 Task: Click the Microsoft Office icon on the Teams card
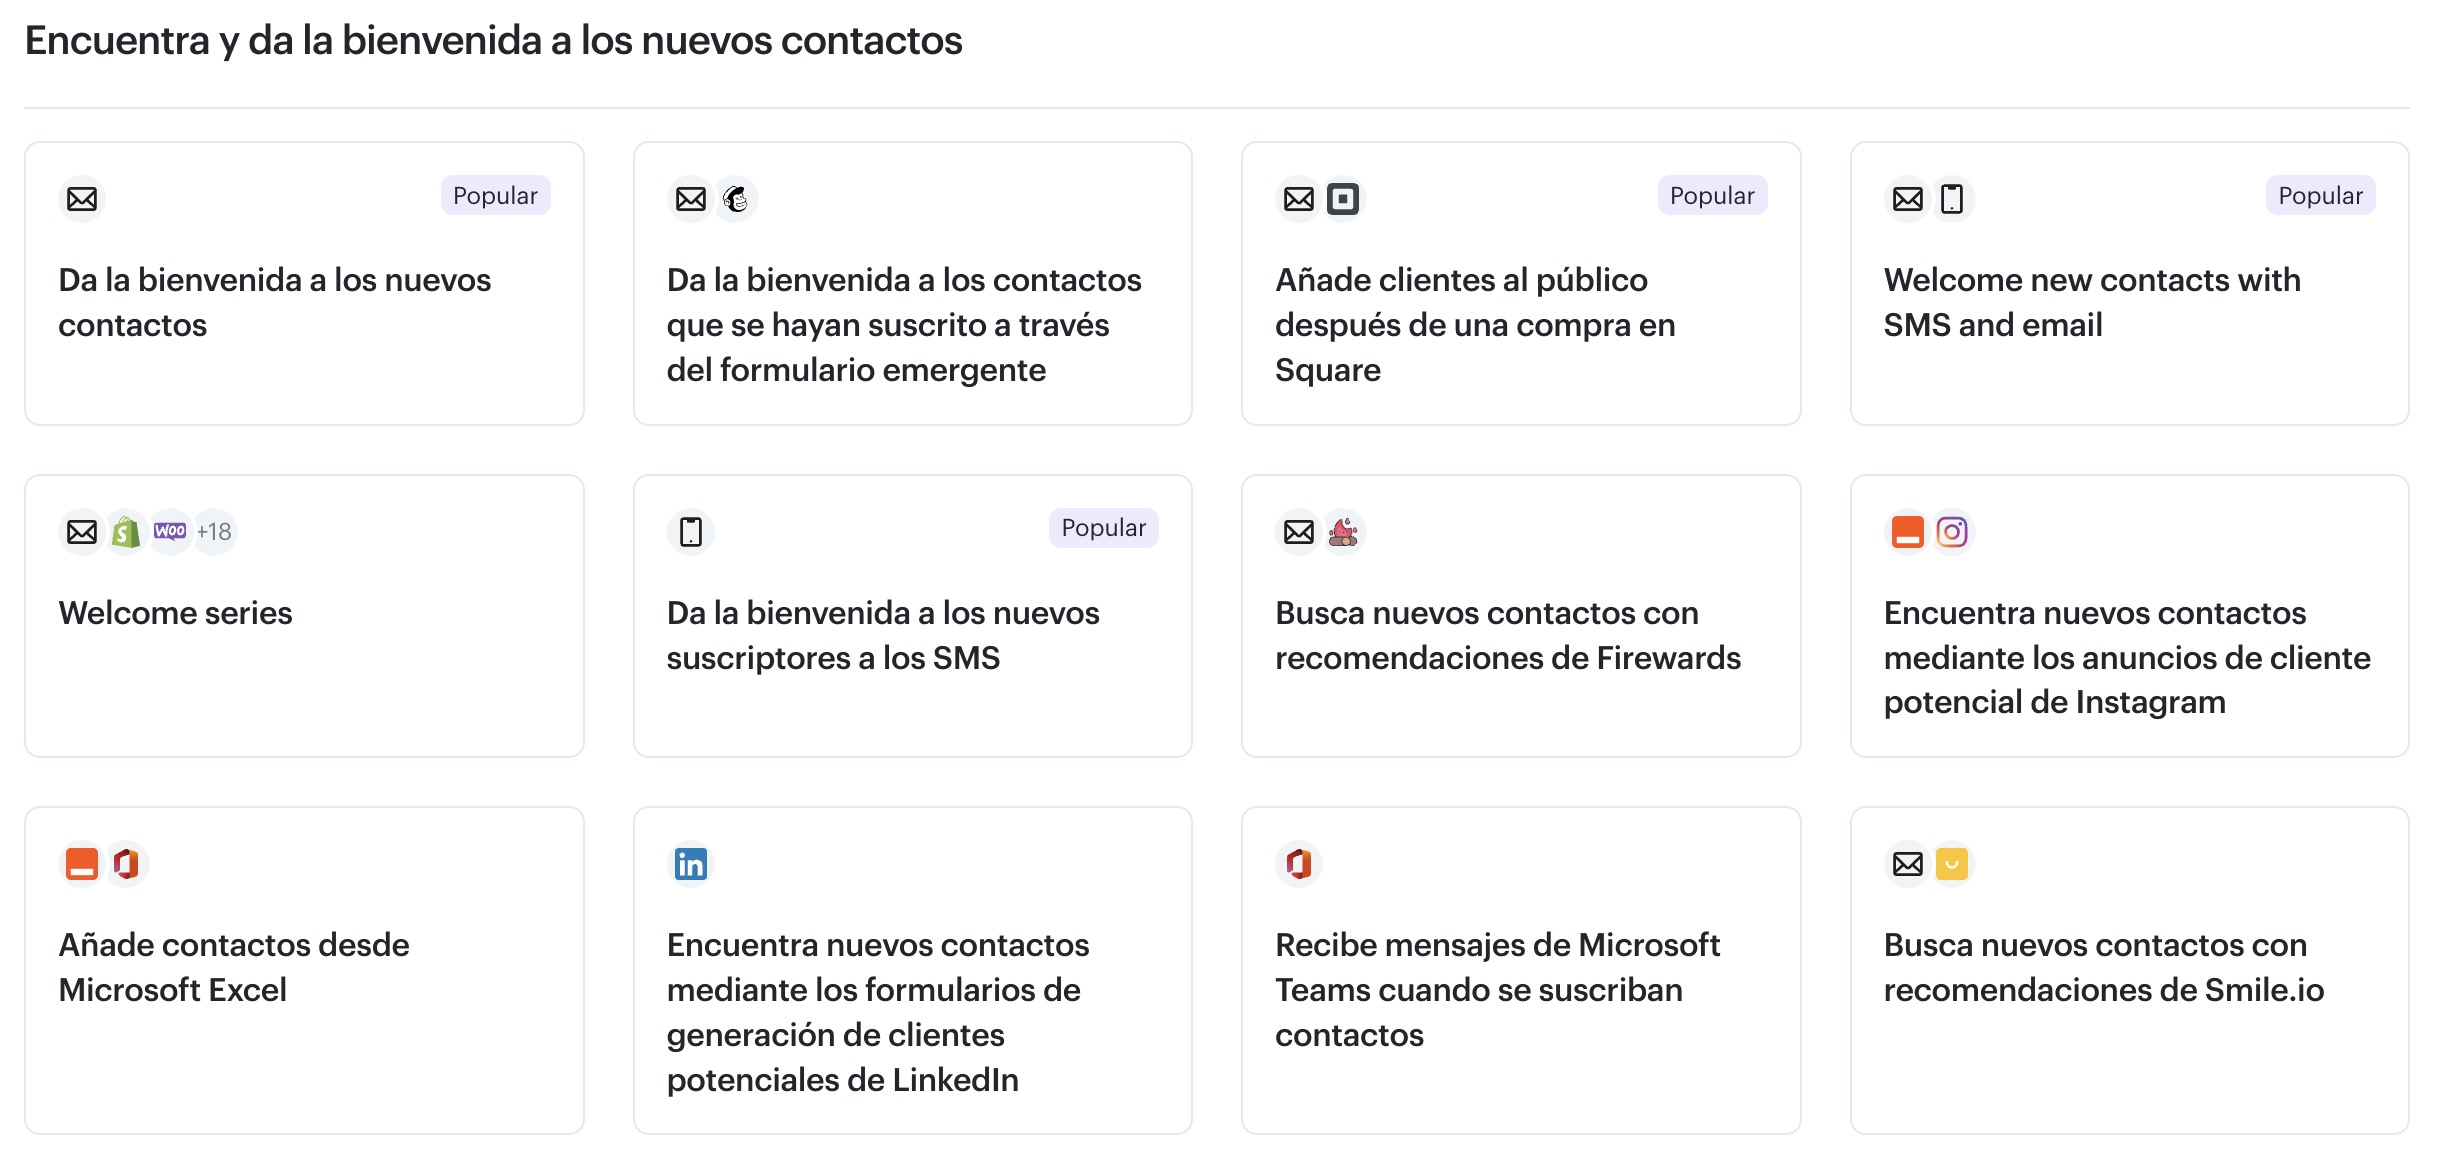[x=1299, y=864]
